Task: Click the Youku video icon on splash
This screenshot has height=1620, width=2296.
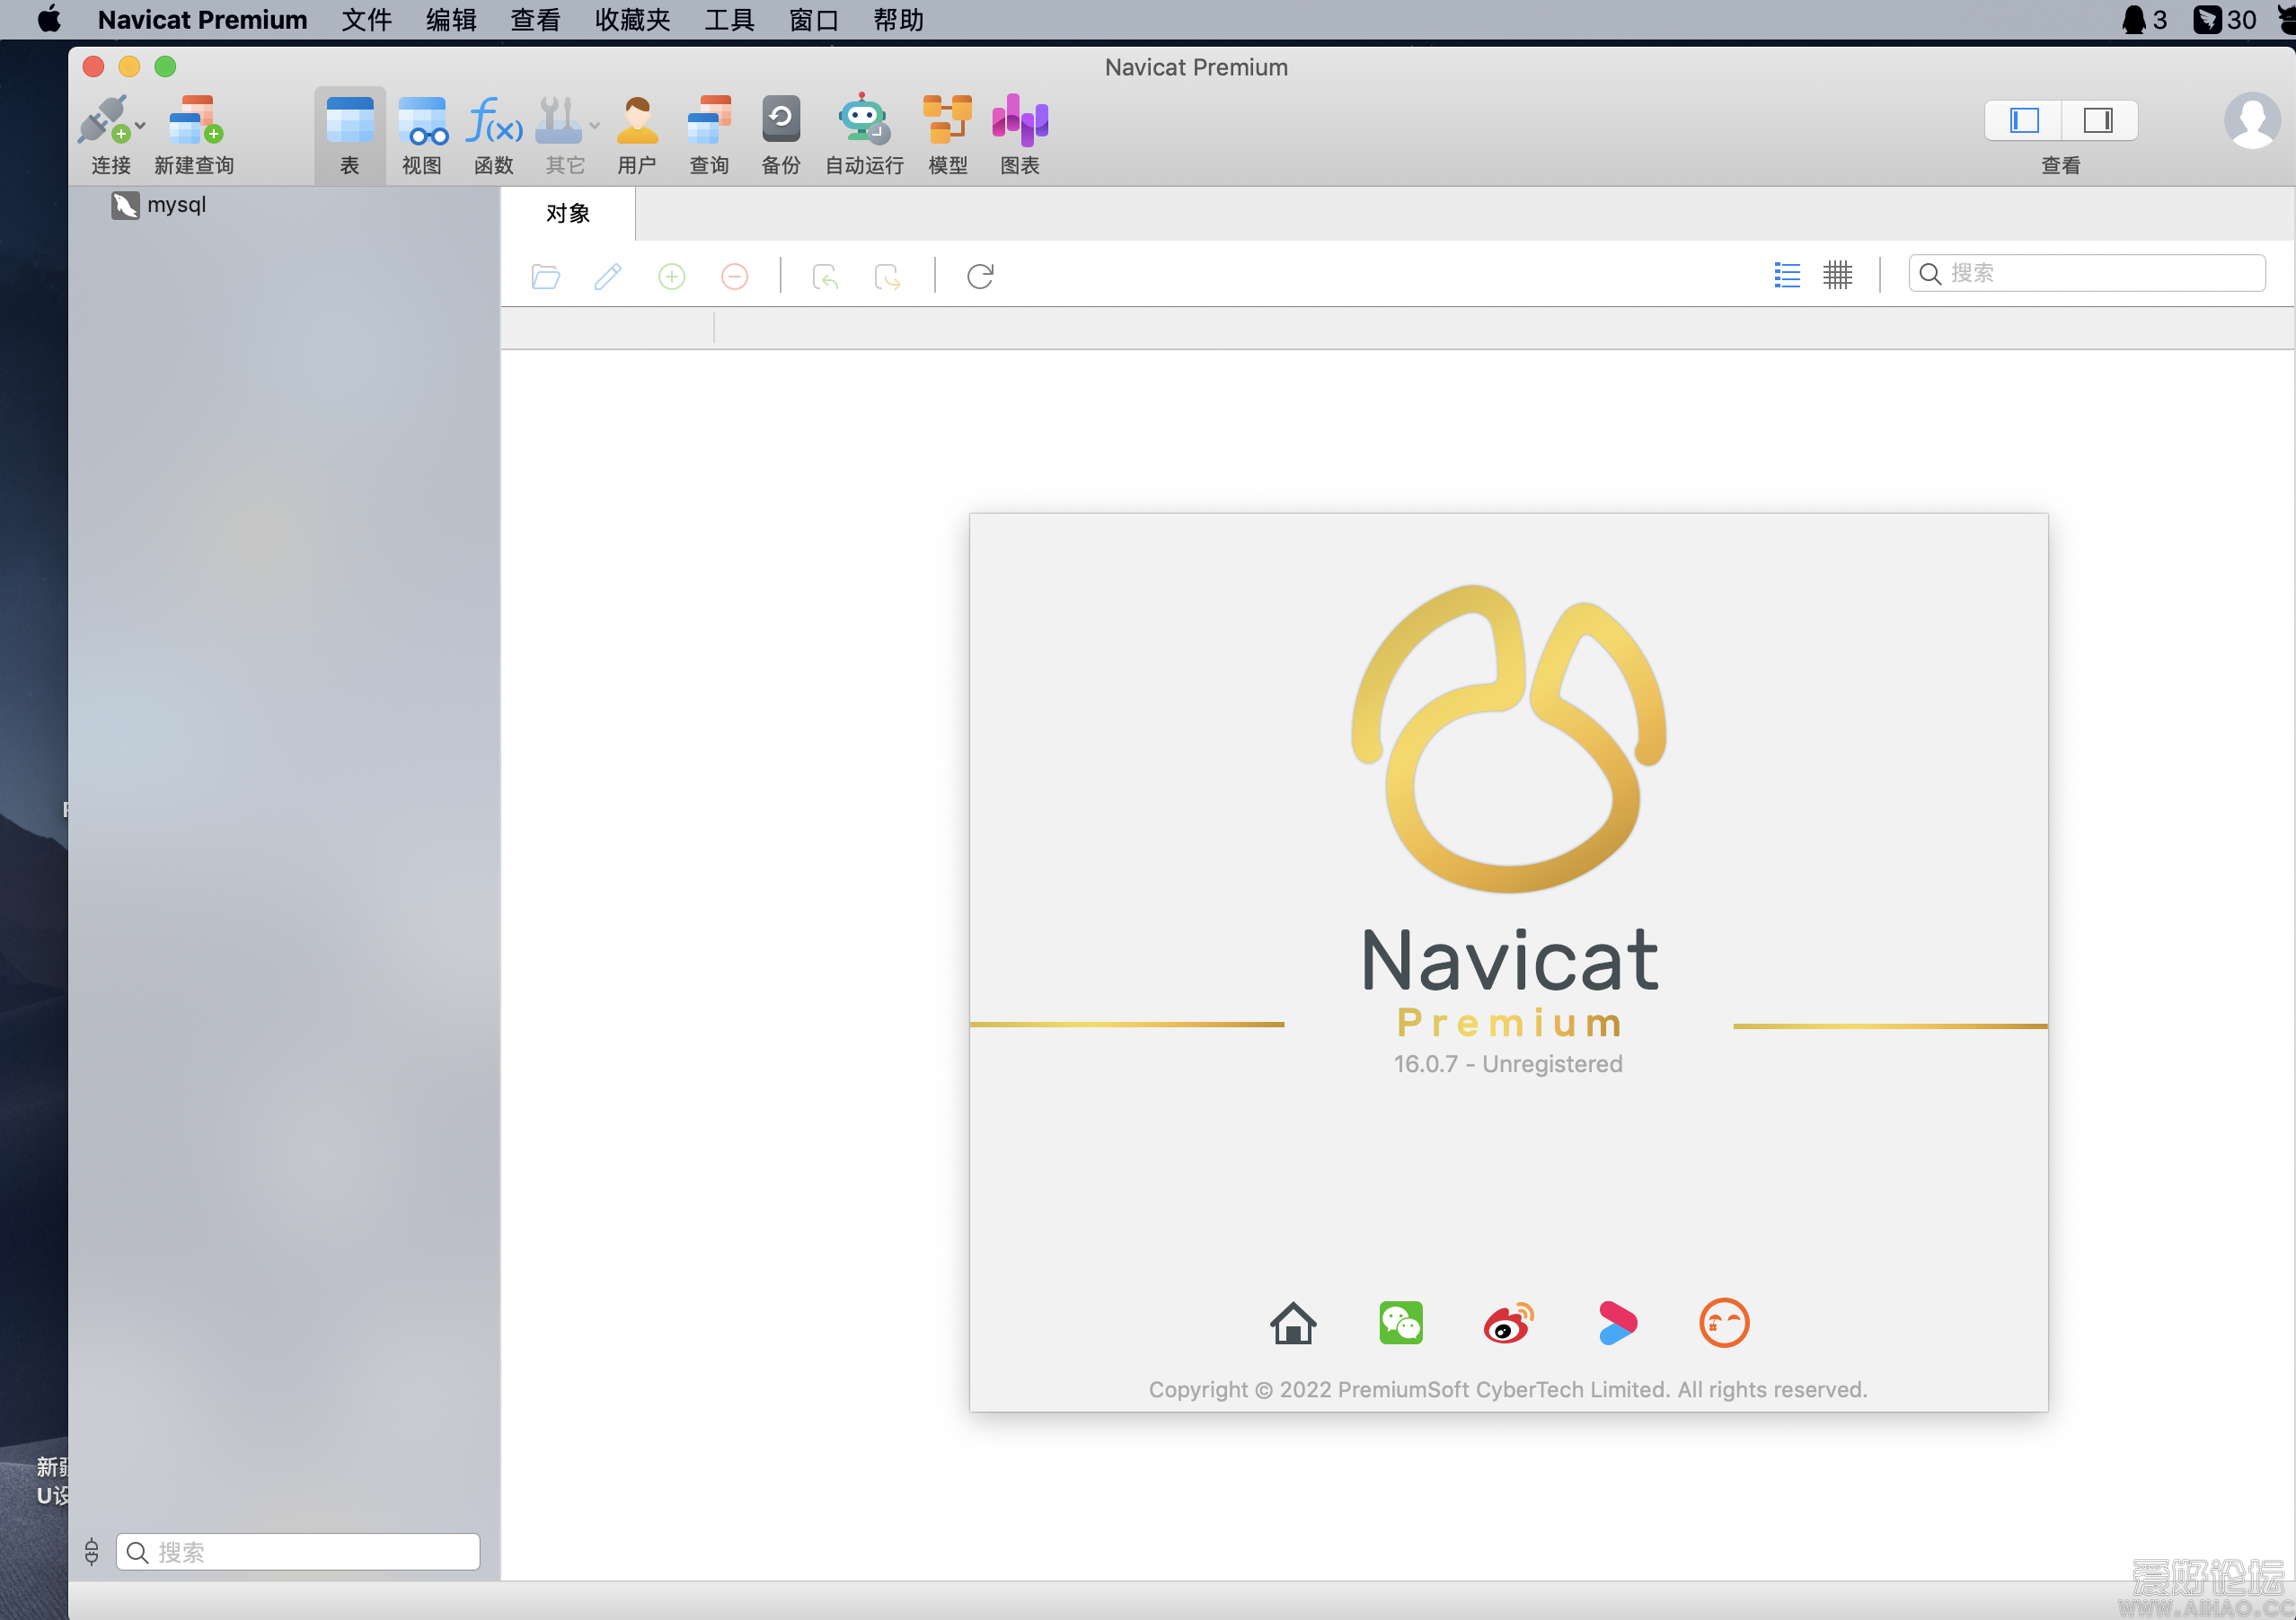Action: 1617,1324
